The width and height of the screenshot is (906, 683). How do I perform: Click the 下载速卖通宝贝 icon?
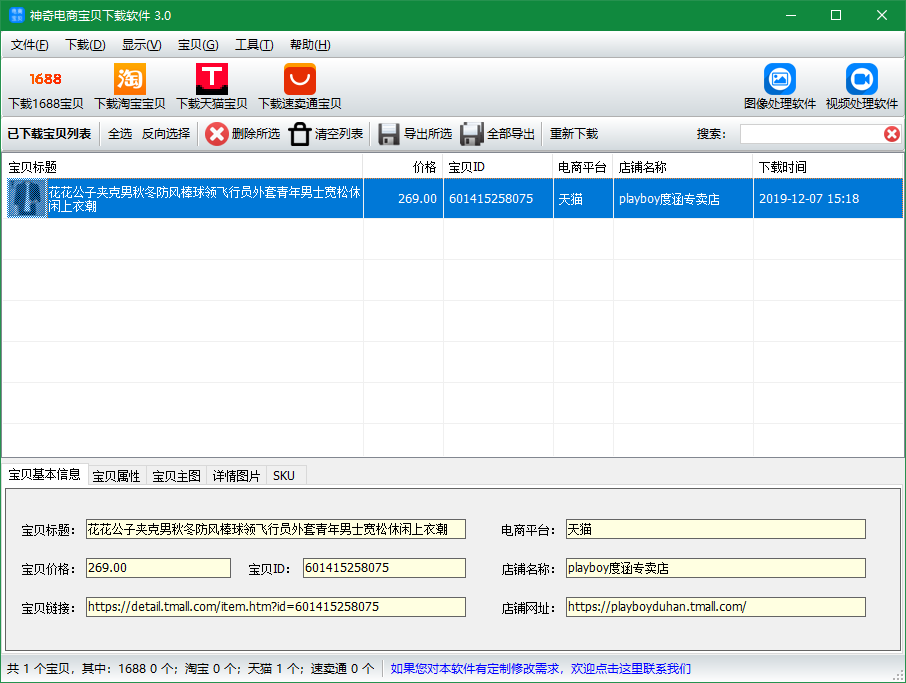[x=300, y=80]
